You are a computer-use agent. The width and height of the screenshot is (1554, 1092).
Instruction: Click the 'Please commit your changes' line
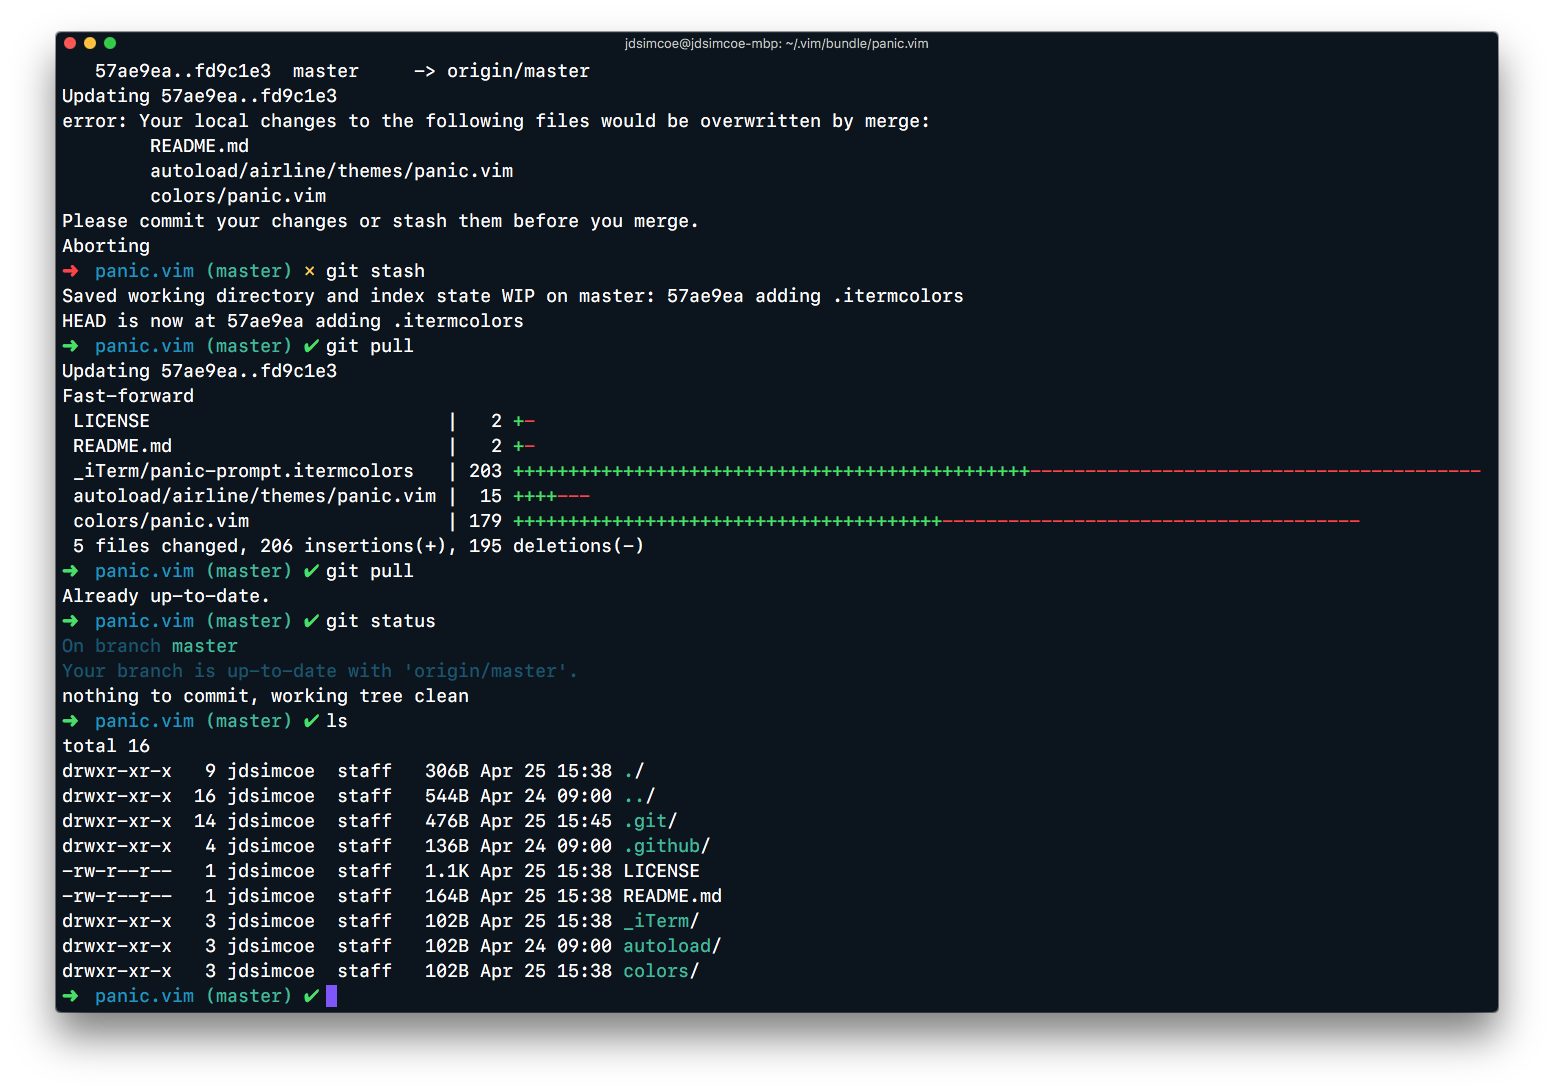[x=380, y=221]
